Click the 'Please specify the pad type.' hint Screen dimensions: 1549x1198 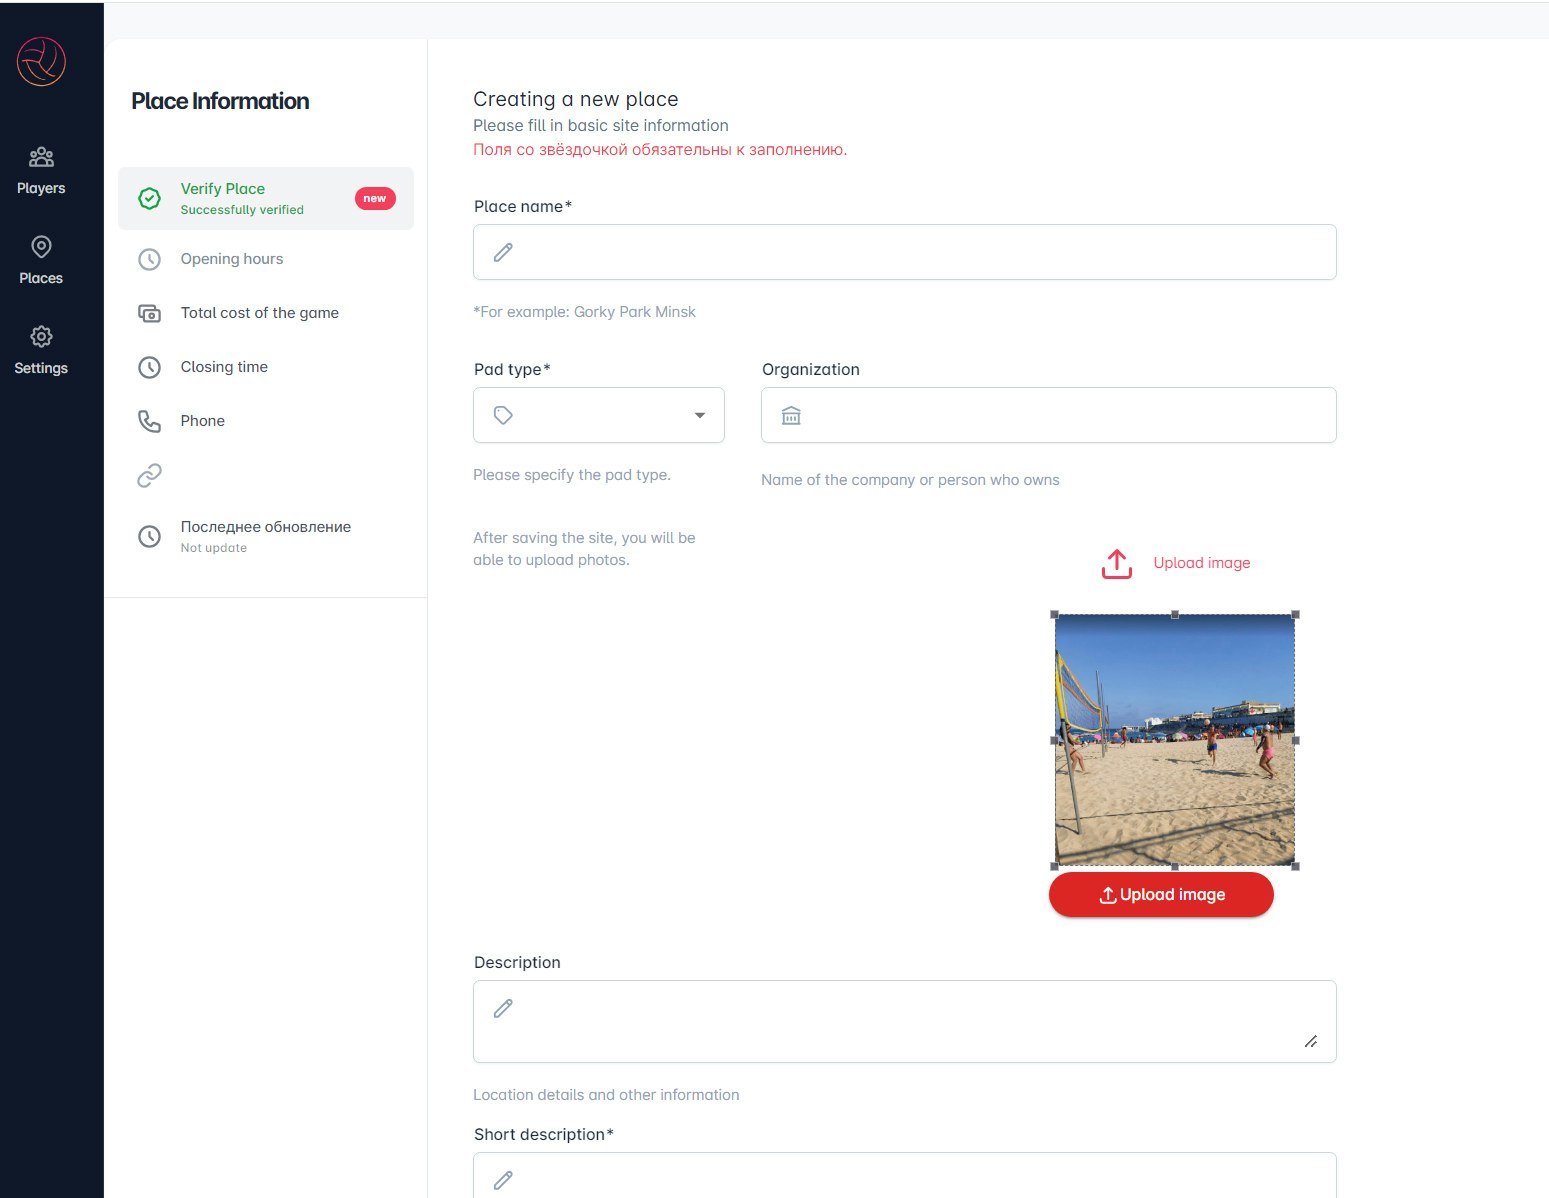point(572,475)
